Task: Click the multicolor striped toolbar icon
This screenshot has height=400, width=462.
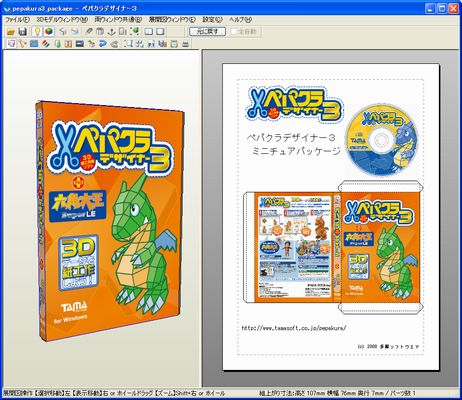Action: (46, 43)
